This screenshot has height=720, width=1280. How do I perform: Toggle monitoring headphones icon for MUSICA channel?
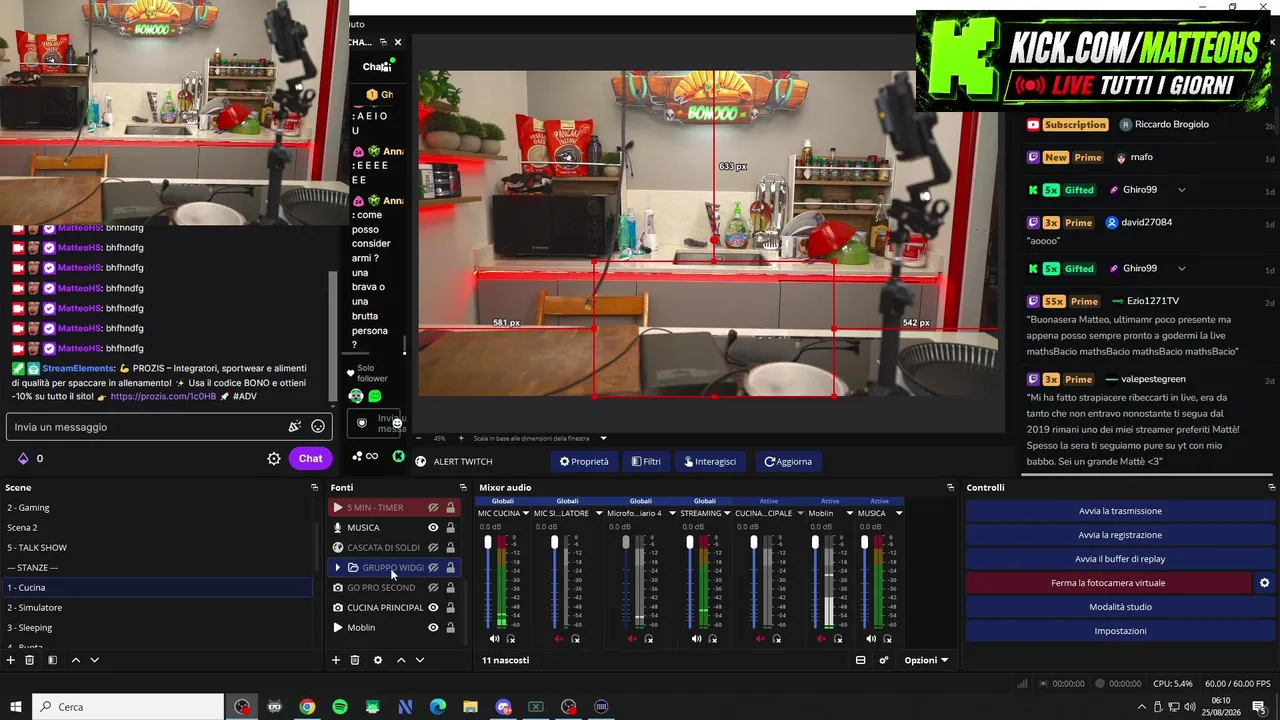coord(887,638)
